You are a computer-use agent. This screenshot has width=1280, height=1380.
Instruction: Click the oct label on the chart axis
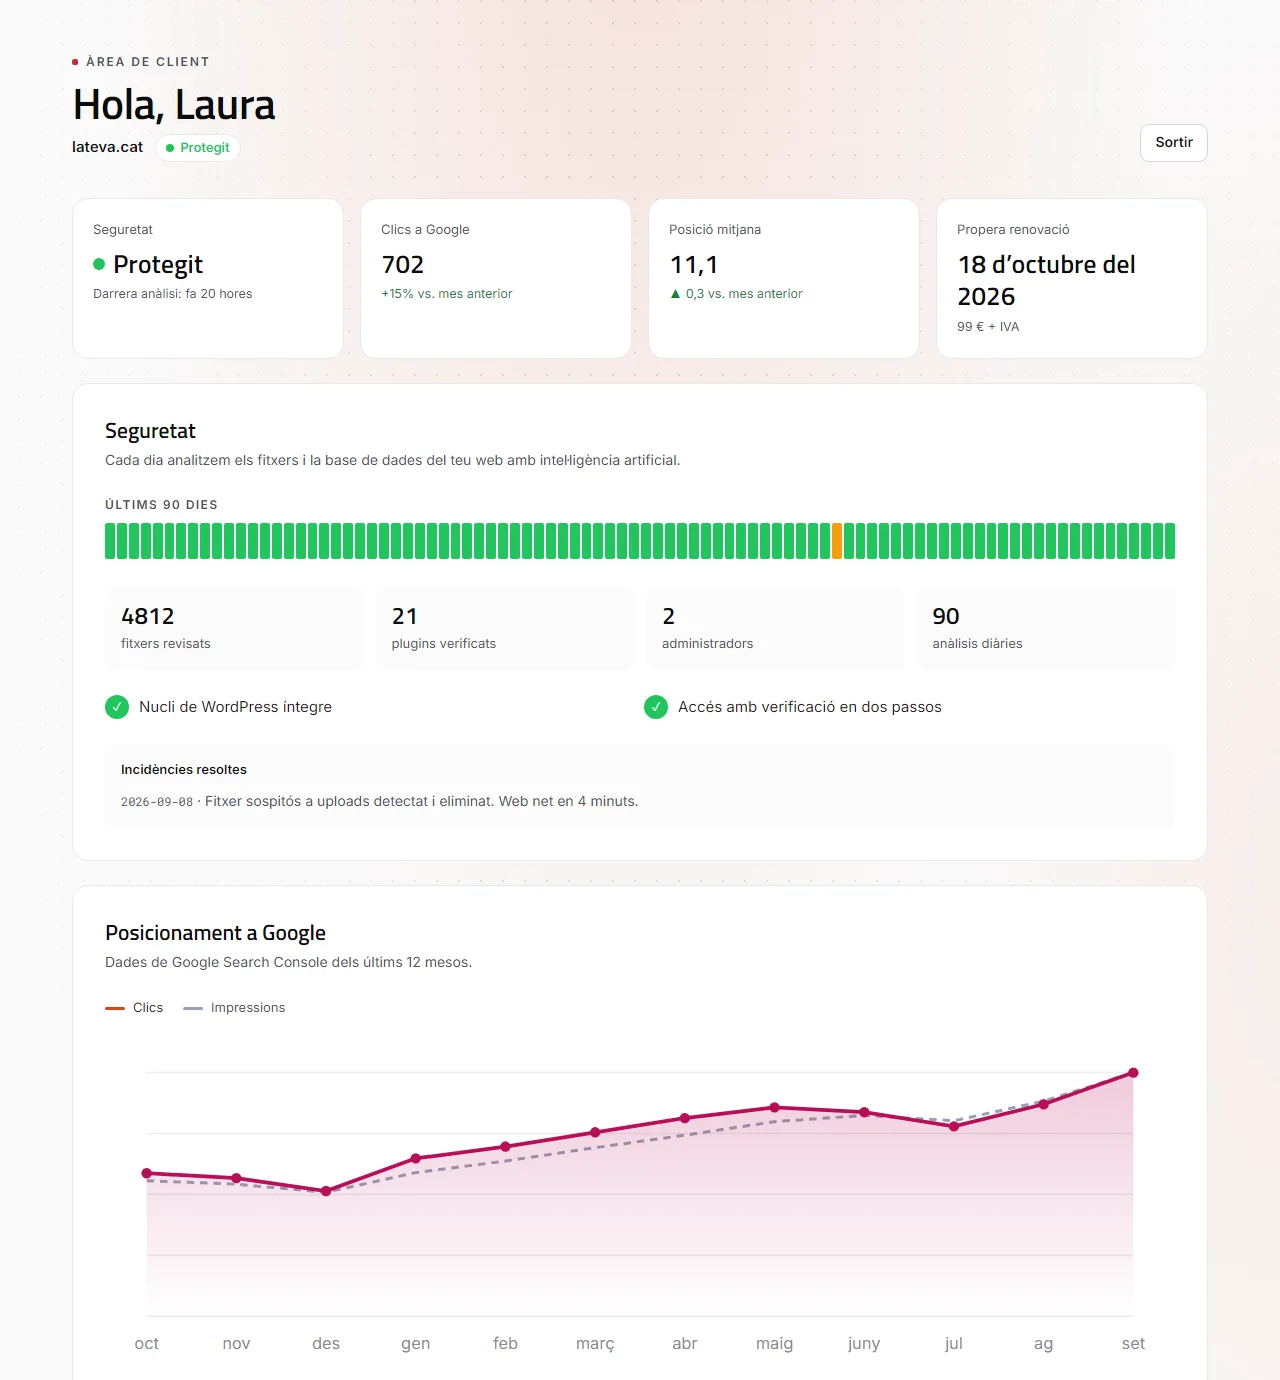tap(147, 1344)
